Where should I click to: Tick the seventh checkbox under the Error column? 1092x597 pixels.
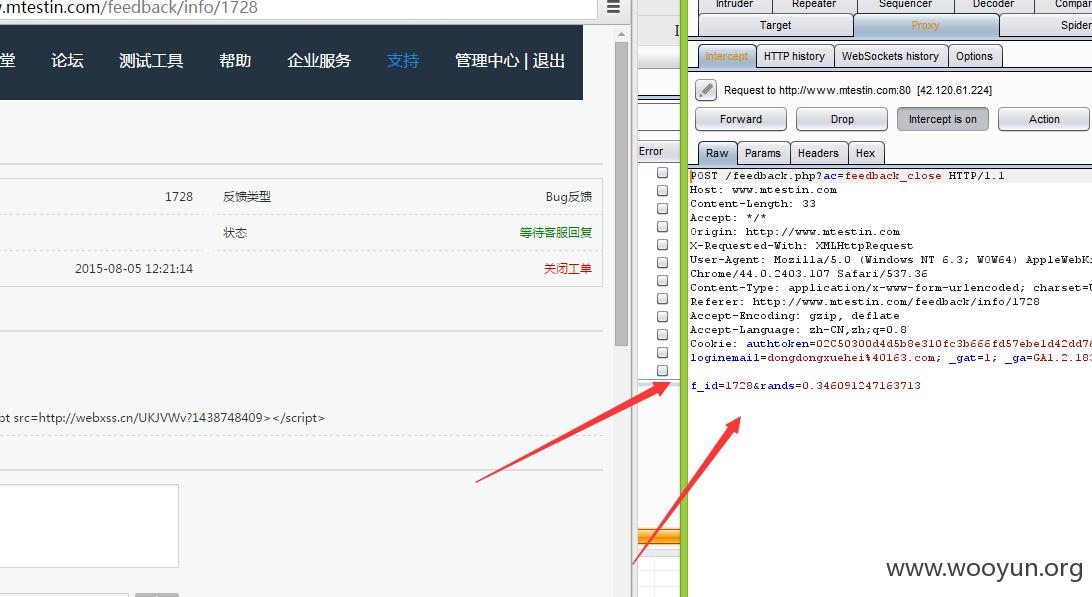click(662, 280)
